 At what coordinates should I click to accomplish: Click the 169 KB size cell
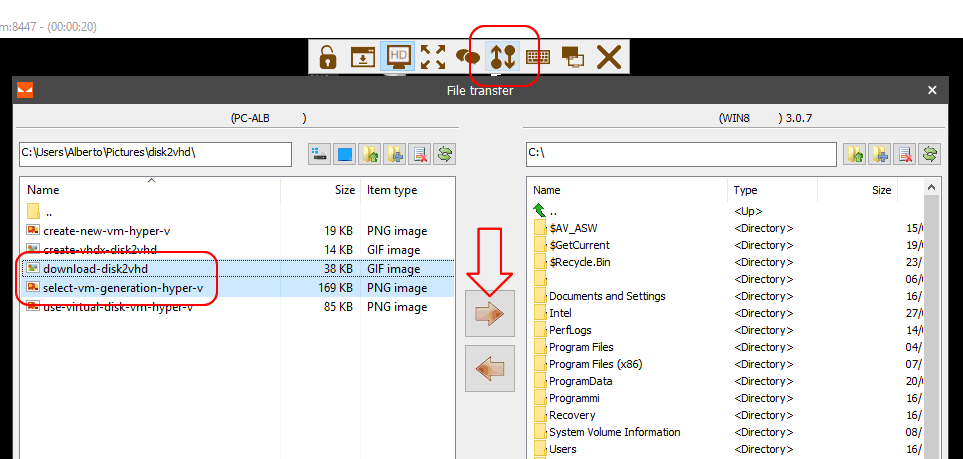click(x=335, y=288)
